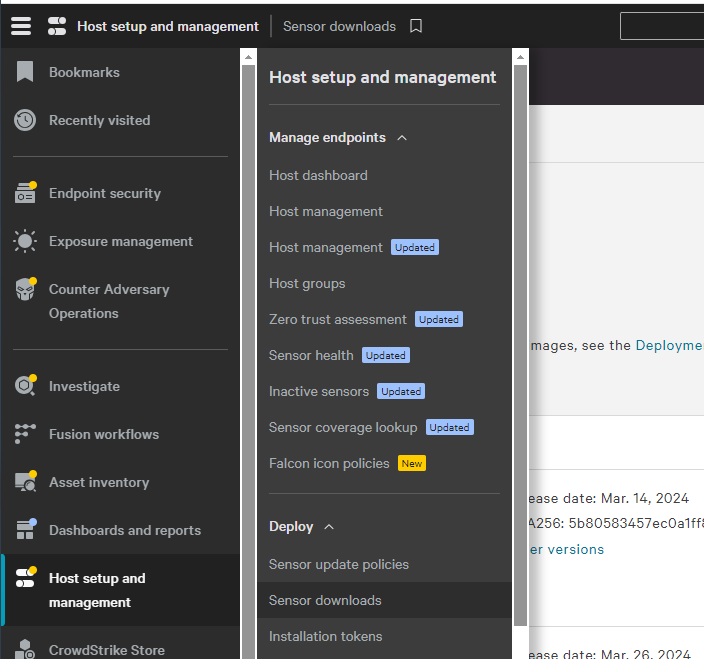Open Zero trust assessment

coord(338,319)
